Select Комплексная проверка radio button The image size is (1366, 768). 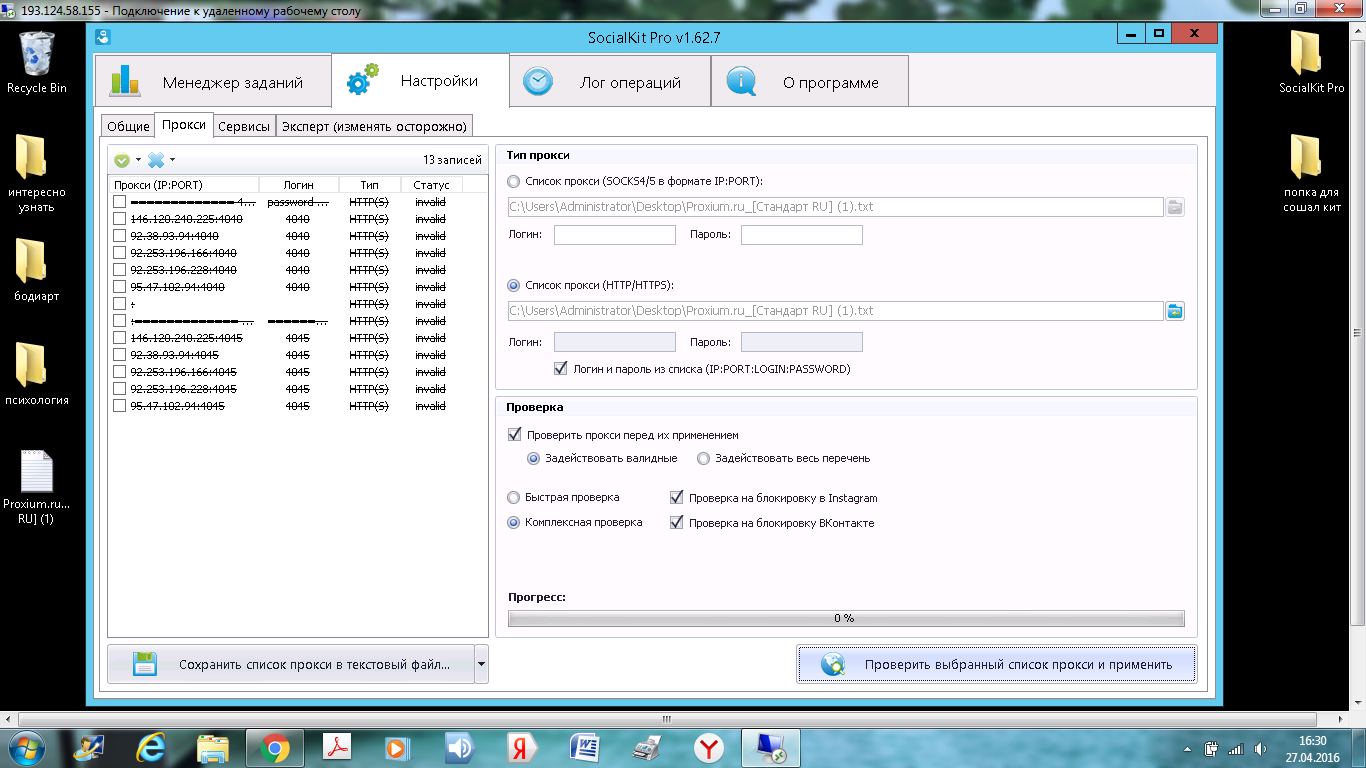pyautogui.click(x=514, y=522)
